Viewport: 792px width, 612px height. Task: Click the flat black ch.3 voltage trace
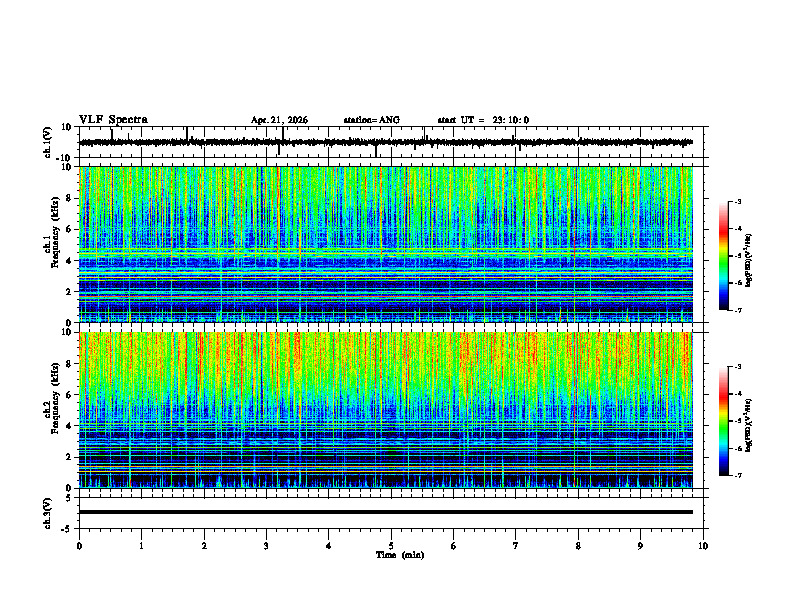tap(386, 512)
